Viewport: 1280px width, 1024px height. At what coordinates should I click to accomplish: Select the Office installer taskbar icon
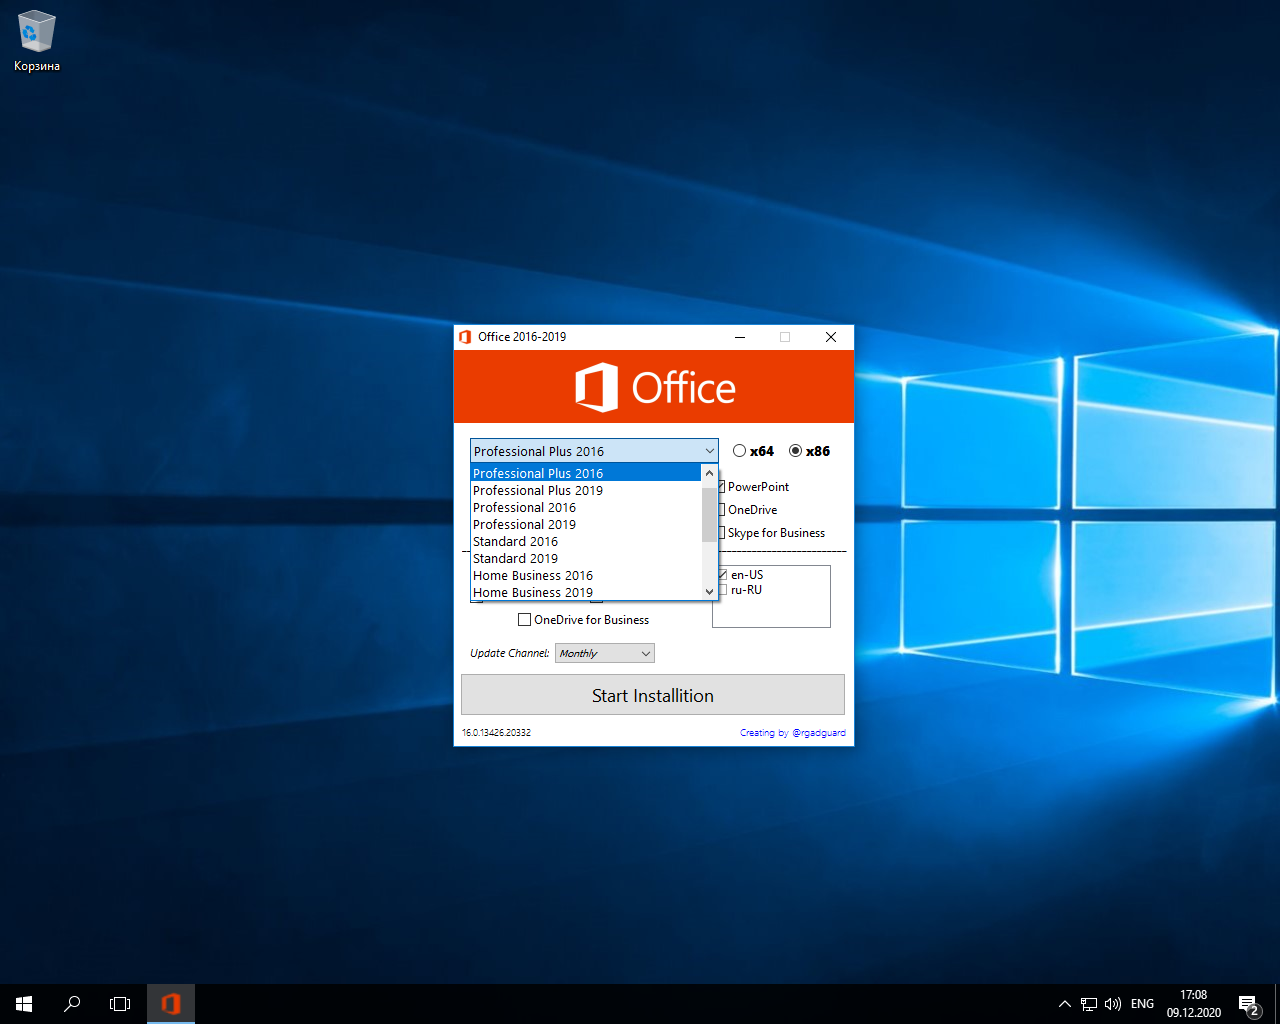click(171, 1004)
